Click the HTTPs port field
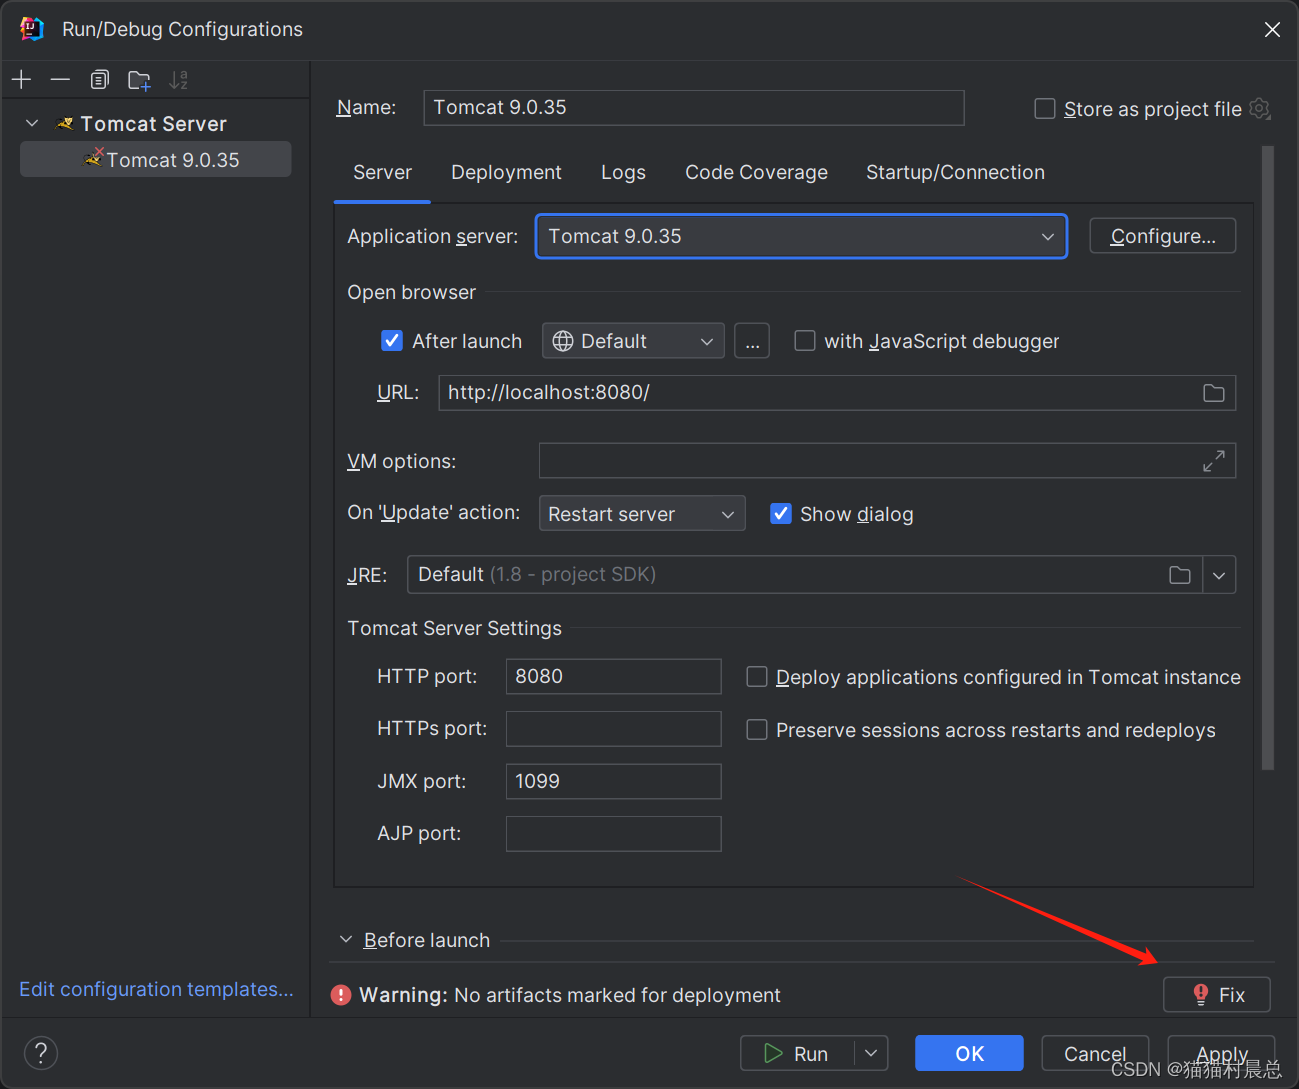This screenshot has height=1089, width=1299. tap(614, 729)
